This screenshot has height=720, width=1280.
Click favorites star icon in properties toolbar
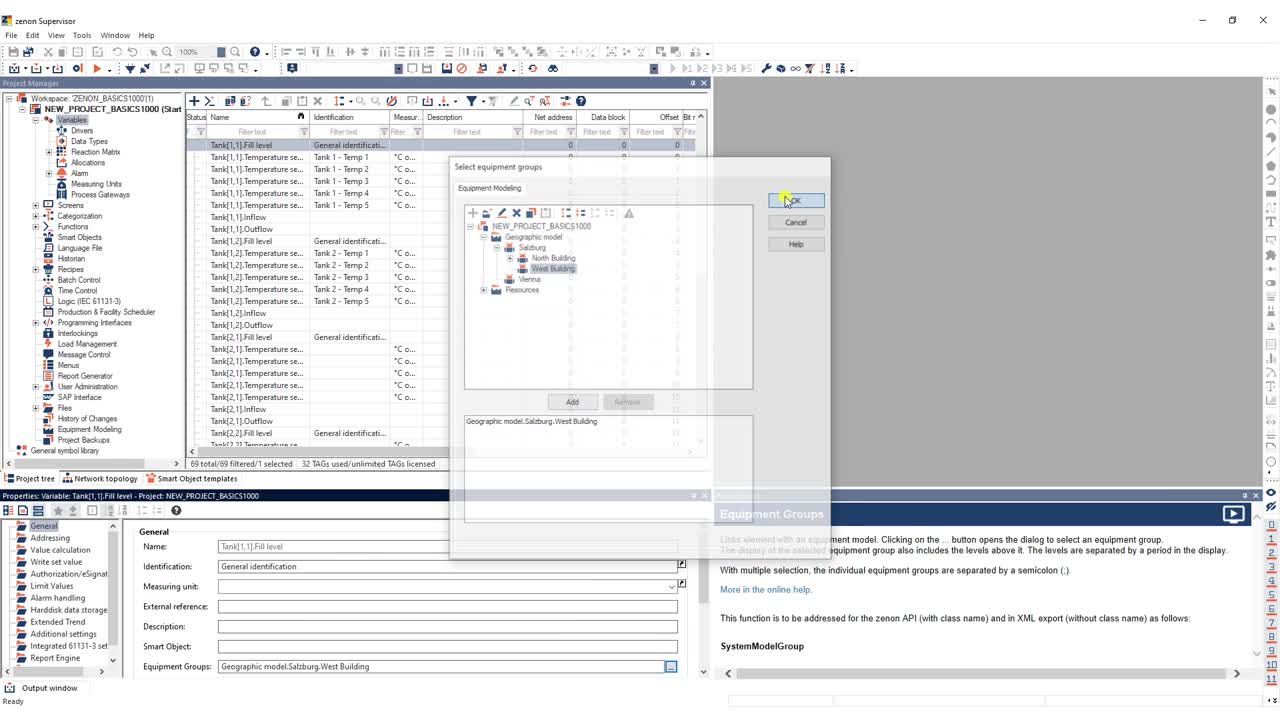point(58,510)
